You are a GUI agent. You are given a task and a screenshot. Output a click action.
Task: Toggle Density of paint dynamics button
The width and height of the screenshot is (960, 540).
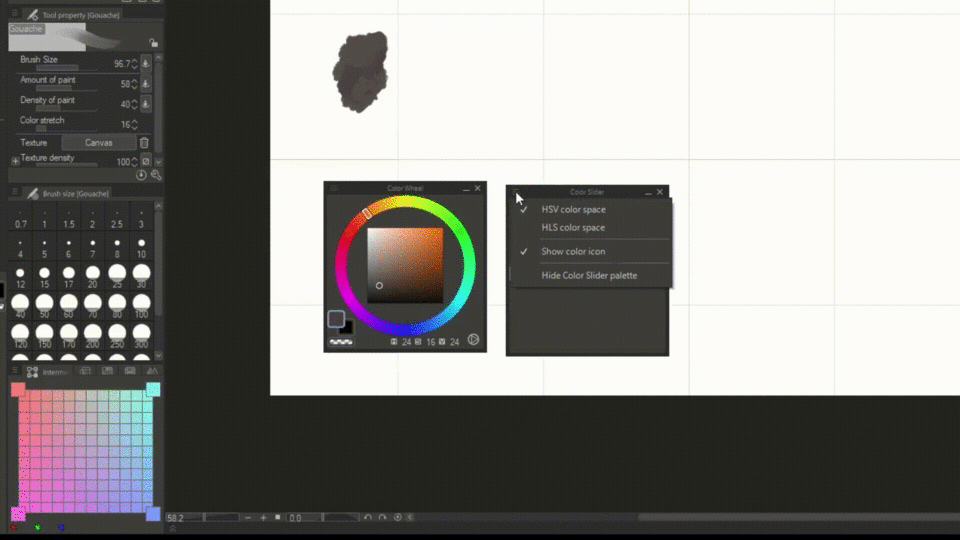point(146,103)
